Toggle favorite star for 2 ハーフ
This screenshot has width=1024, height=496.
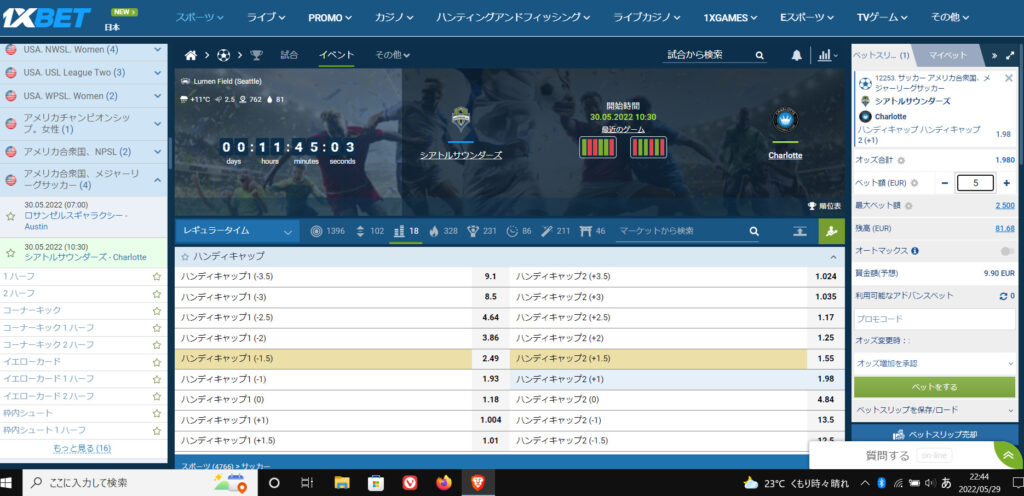(156, 294)
